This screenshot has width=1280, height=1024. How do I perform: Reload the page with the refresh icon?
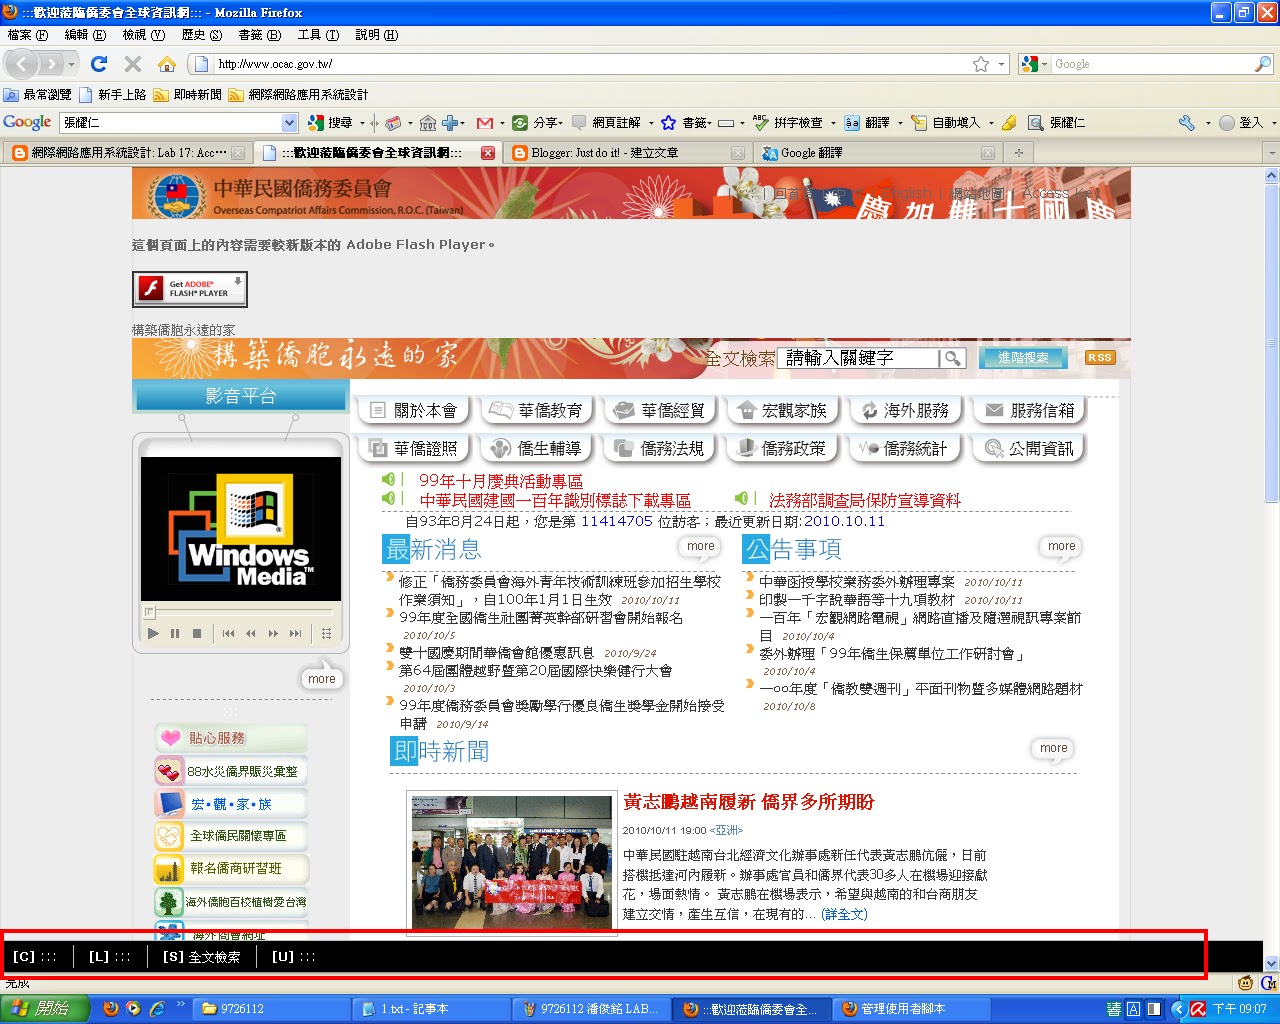tap(98, 64)
